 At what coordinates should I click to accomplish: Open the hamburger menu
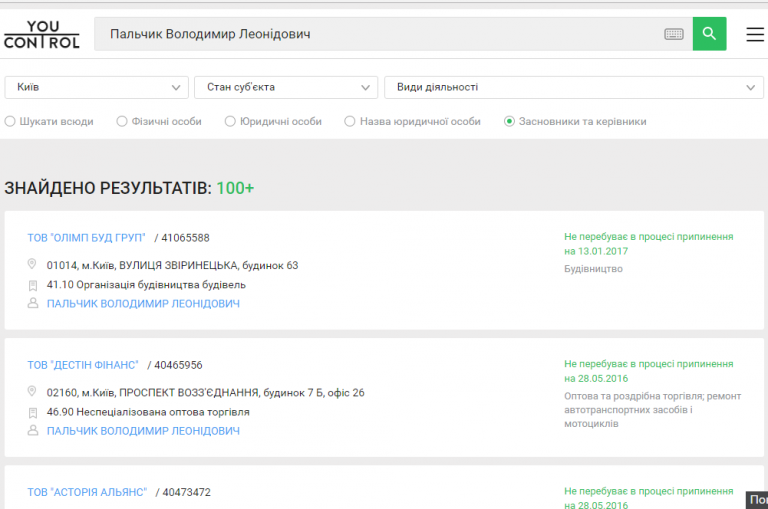[755, 34]
